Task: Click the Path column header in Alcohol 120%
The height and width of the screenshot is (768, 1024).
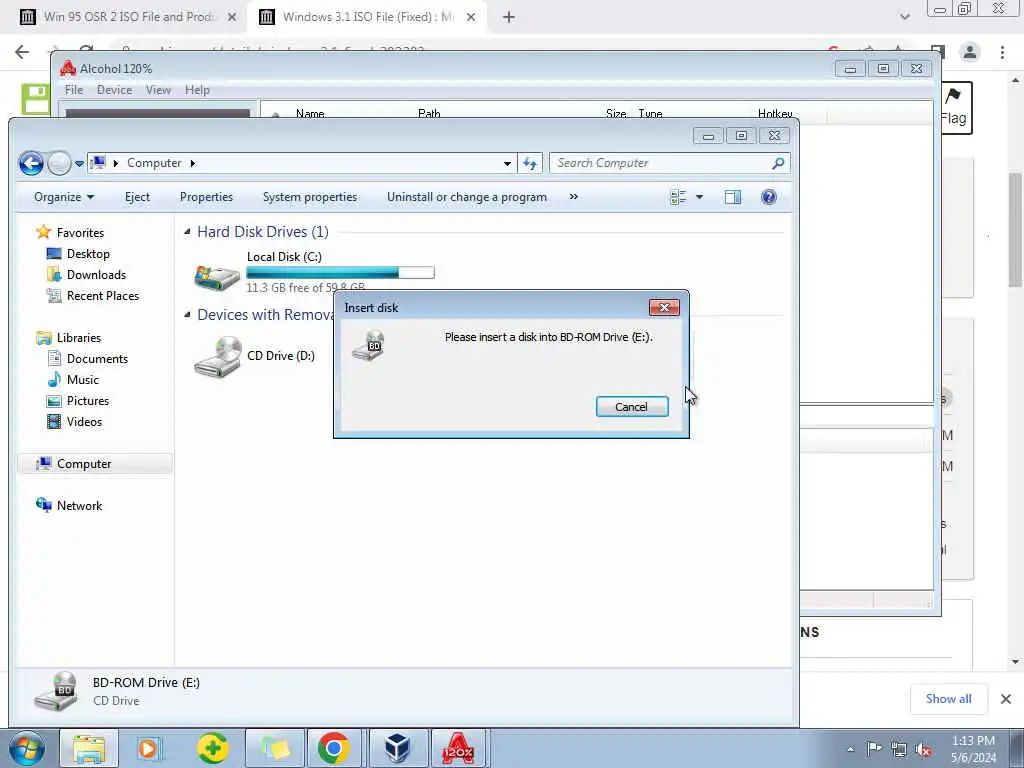Action: [429, 114]
